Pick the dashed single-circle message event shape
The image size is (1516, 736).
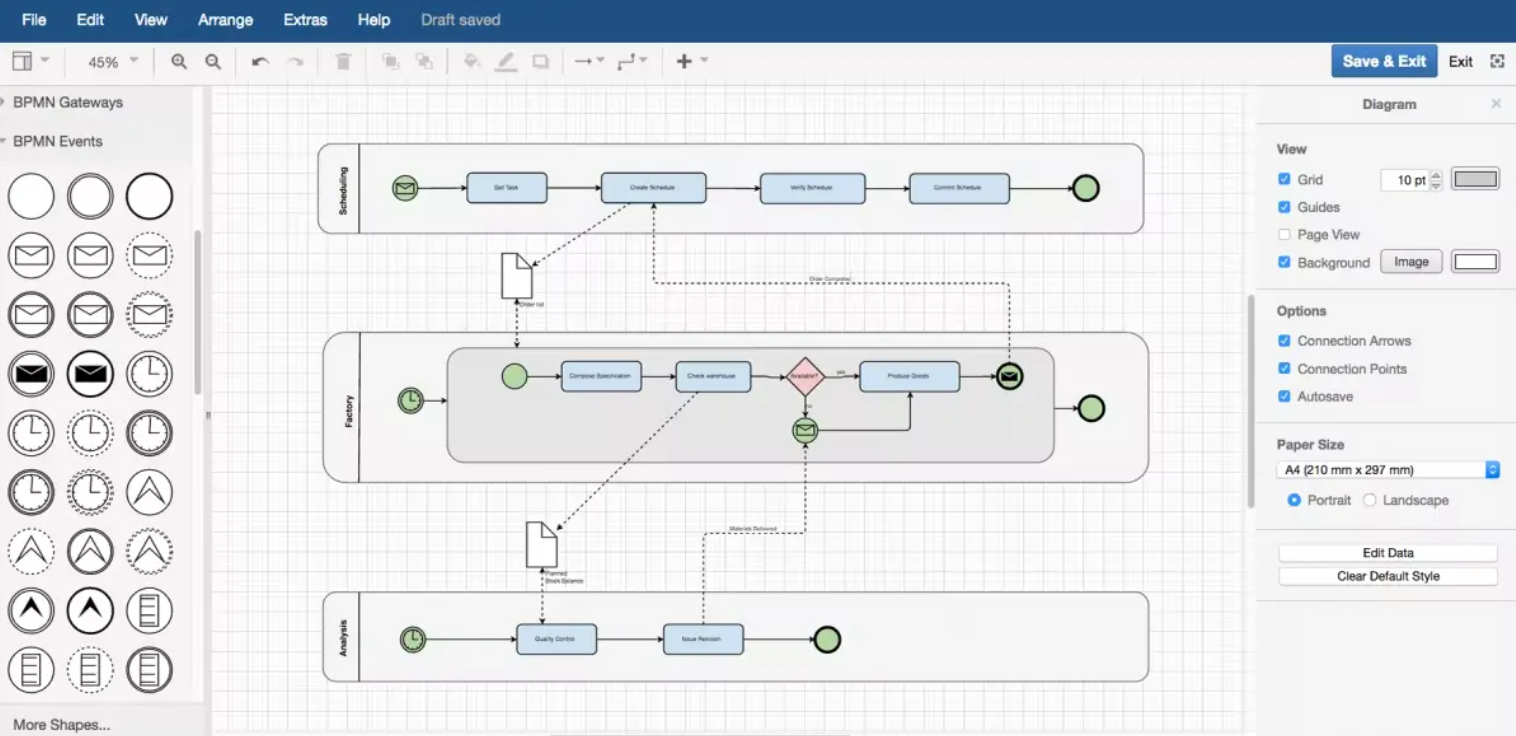(149, 256)
